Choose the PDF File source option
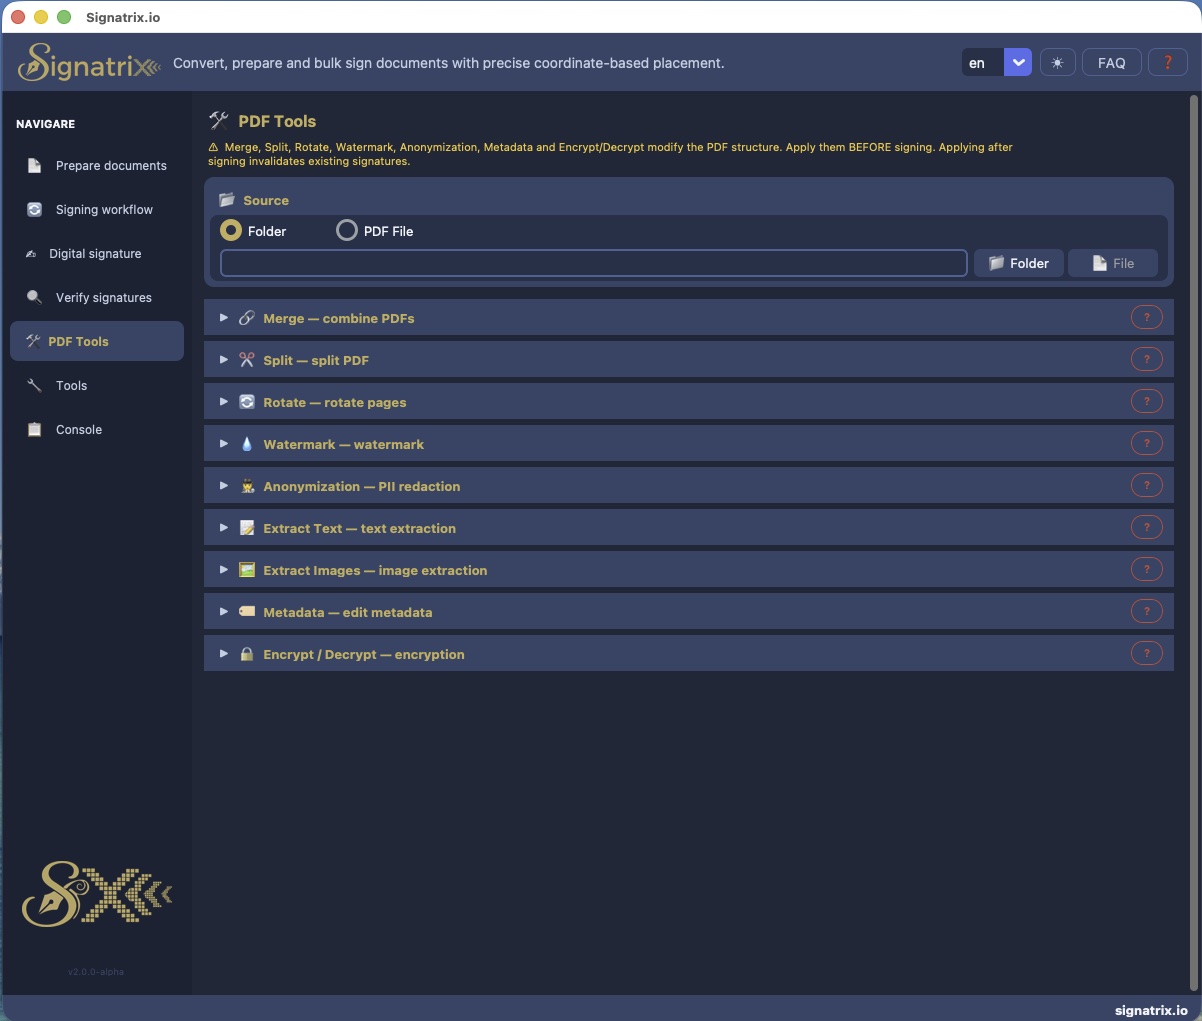1202x1021 pixels. point(346,230)
